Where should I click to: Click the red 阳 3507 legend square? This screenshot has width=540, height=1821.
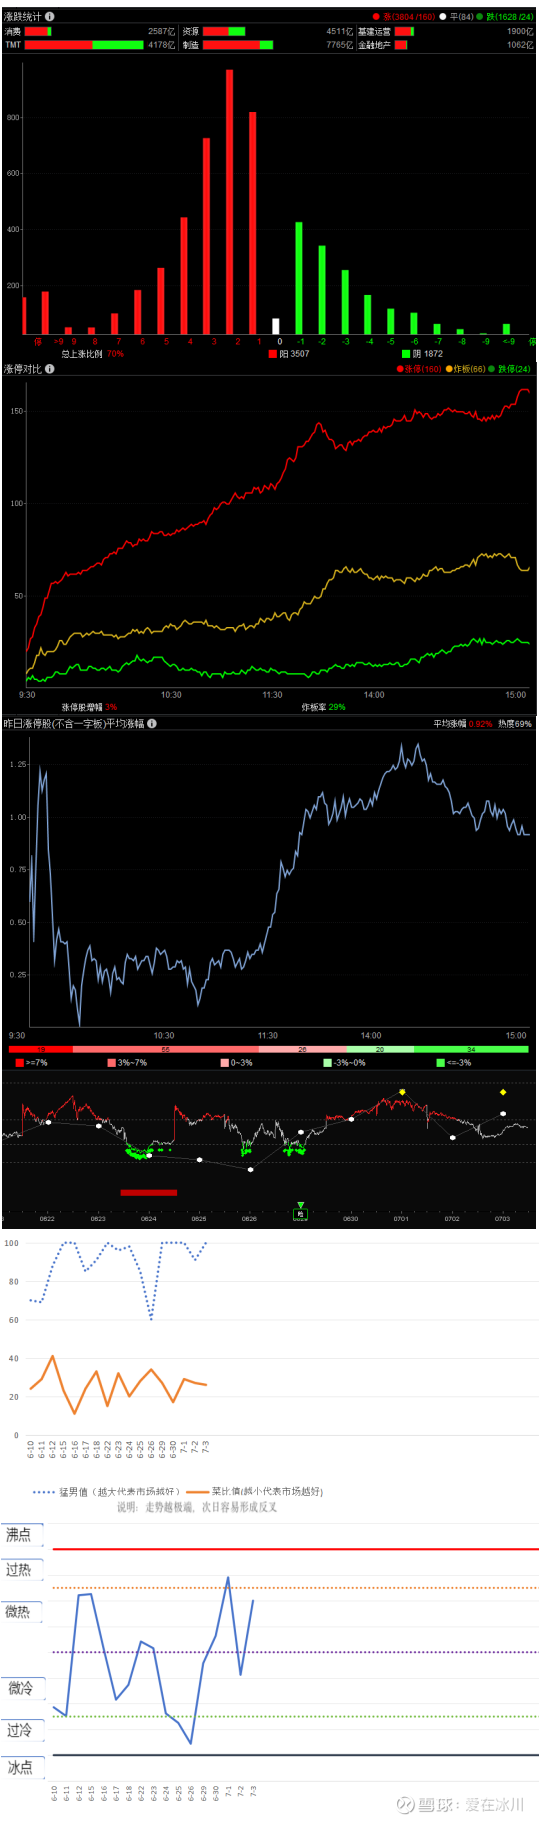273,354
